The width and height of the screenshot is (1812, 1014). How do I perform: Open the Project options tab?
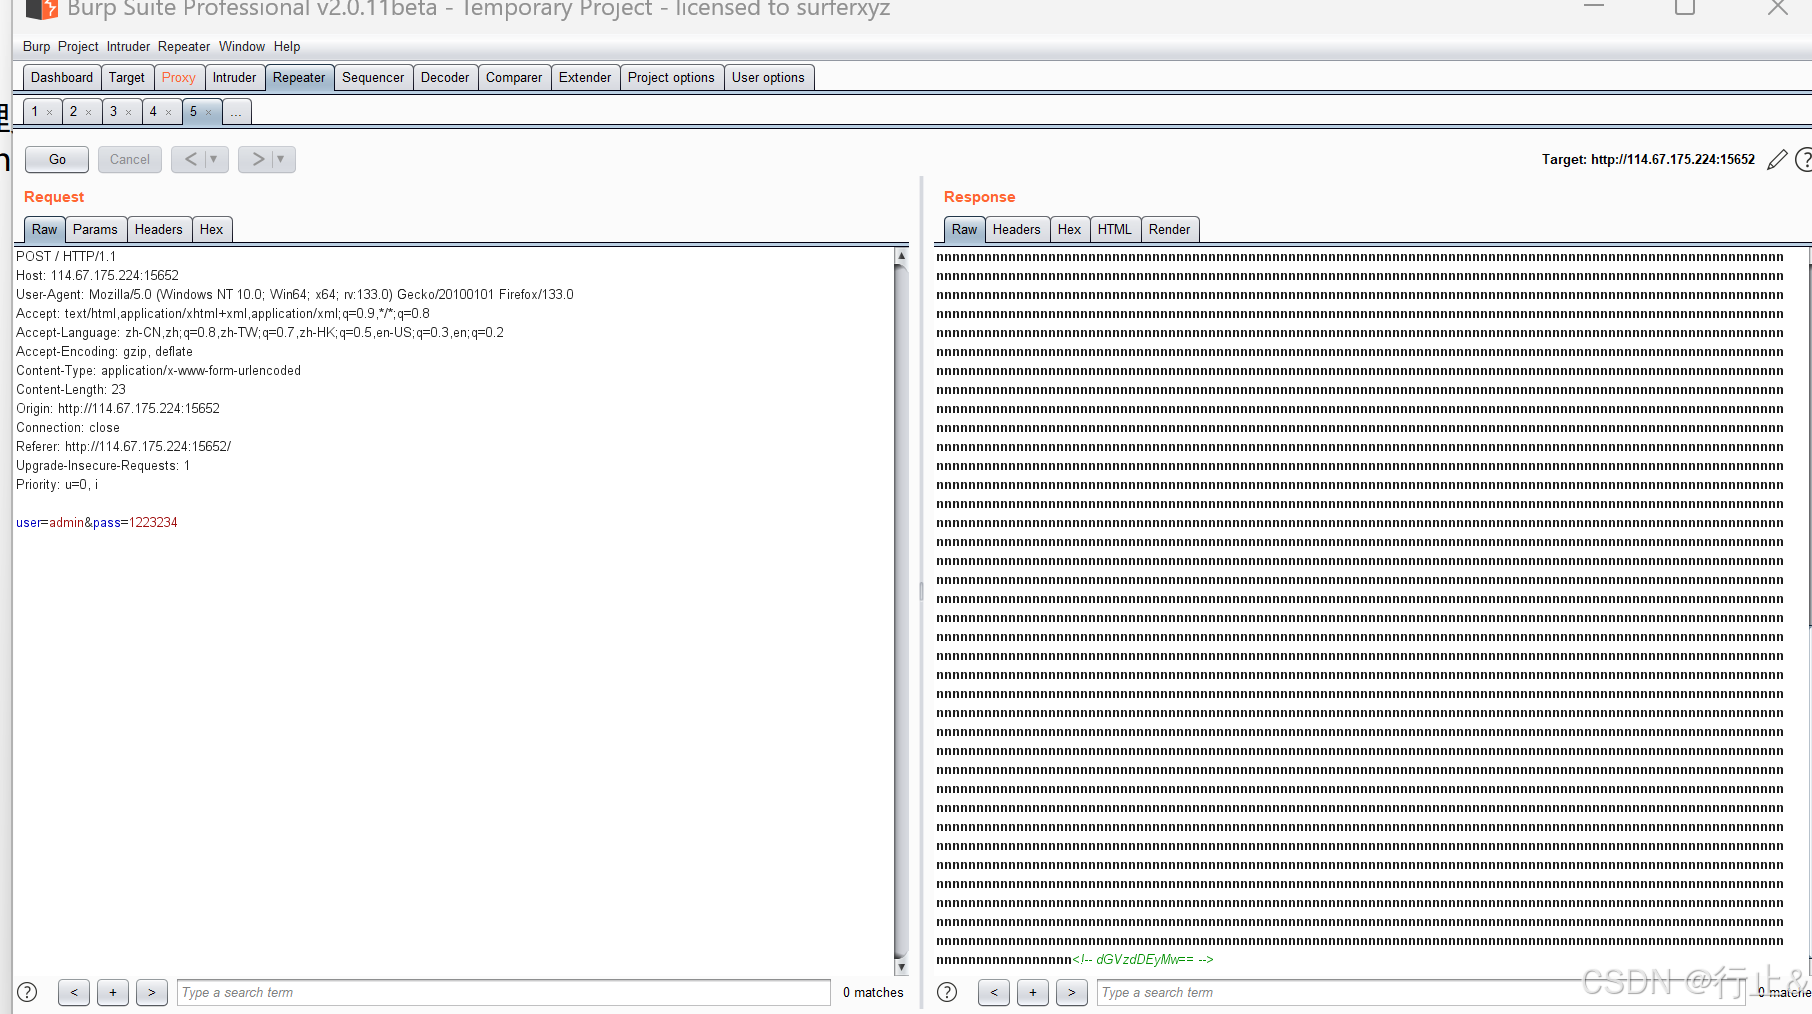(671, 77)
